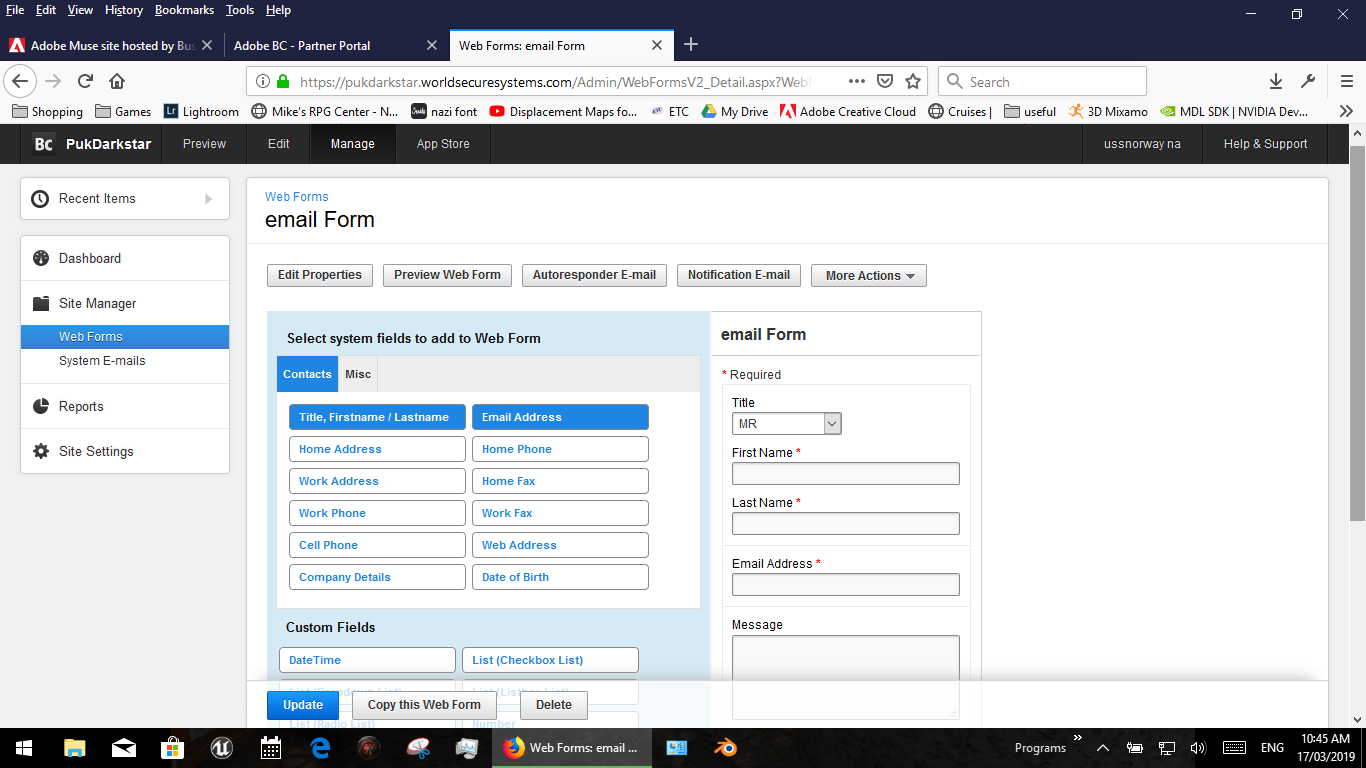Click the site info icon in address bar
This screenshot has width=1366, height=768.
[262, 82]
